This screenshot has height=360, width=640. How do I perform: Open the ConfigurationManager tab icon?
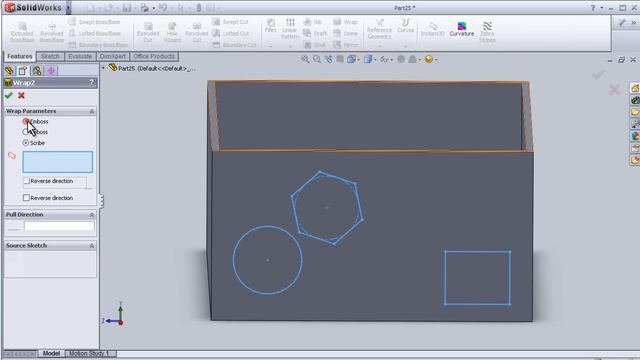(x=37, y=71)
